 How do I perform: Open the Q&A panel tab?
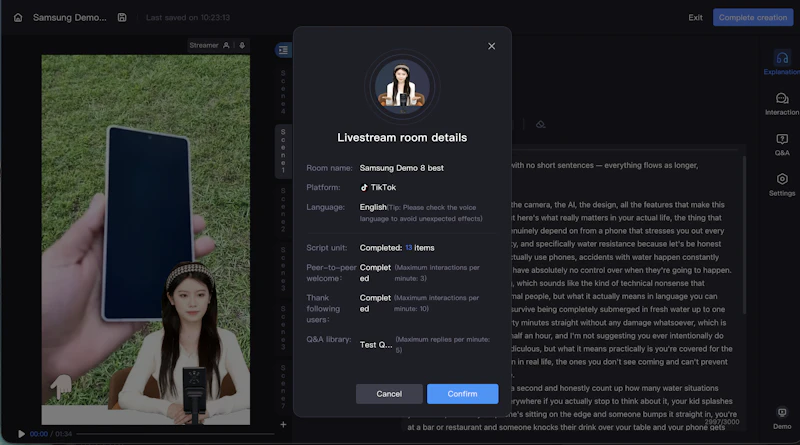(782, 144)
